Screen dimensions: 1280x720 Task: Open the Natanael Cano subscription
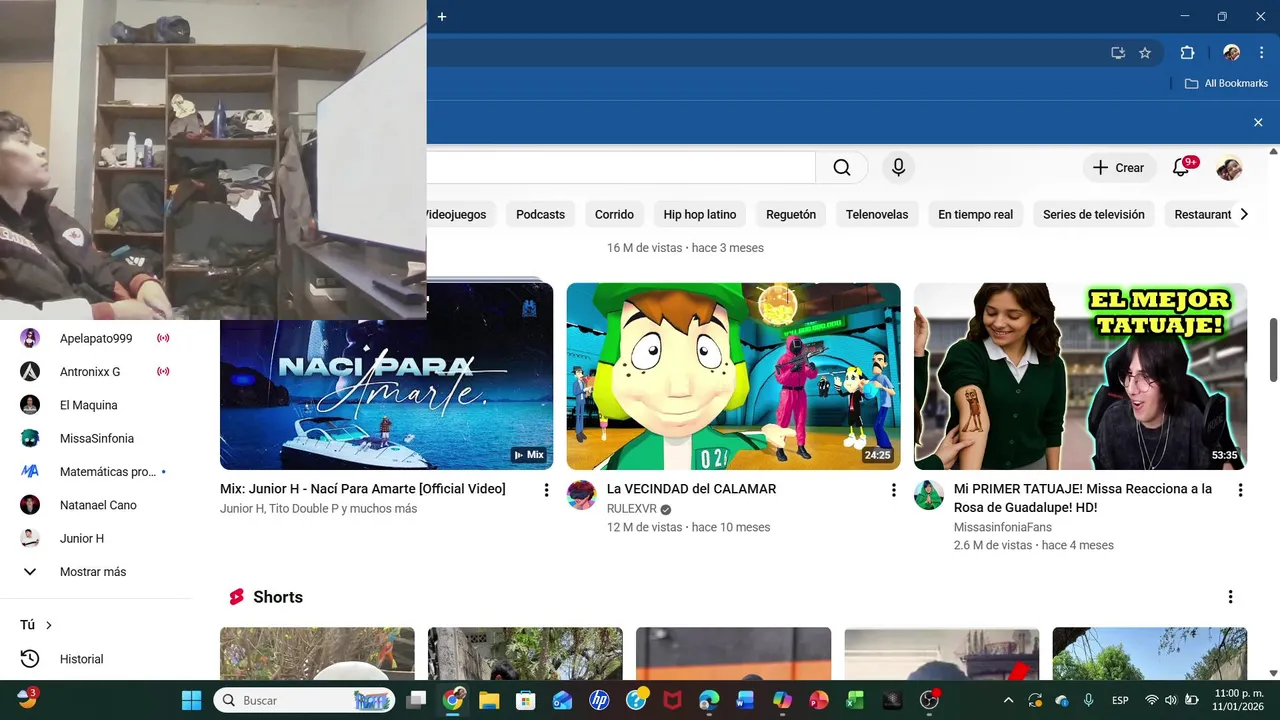click(x=96, y=505)
